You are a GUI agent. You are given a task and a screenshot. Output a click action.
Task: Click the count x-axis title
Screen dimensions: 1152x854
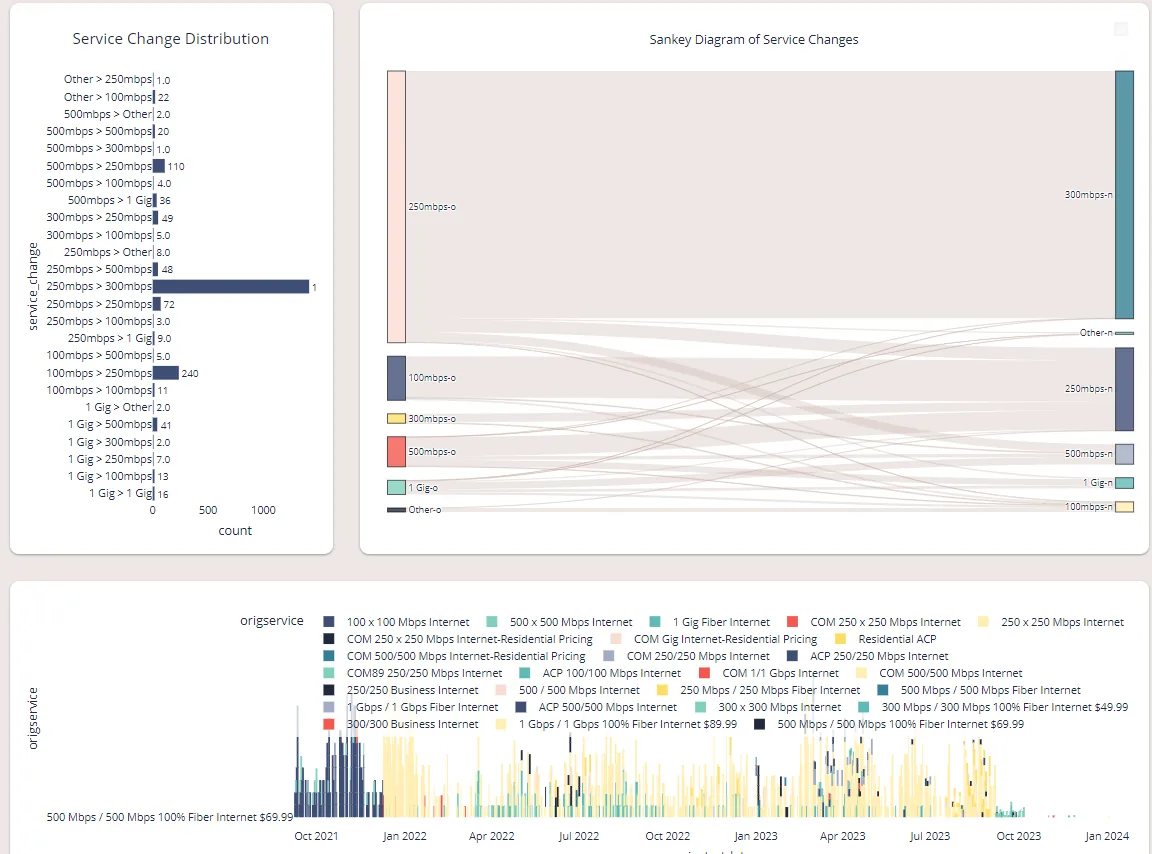point(235,531)
